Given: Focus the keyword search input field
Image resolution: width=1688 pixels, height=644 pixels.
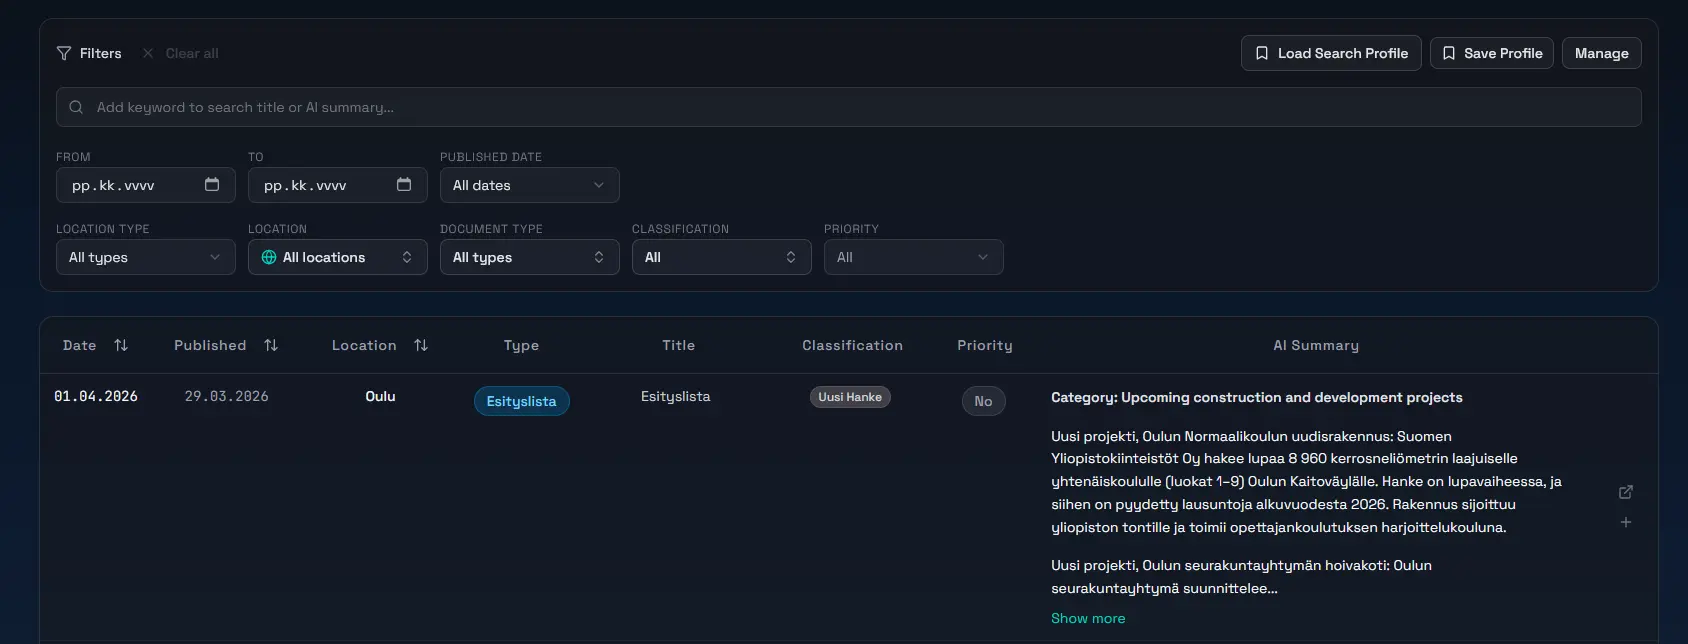Looking at the screenshot, I should [x=848, y=107].
